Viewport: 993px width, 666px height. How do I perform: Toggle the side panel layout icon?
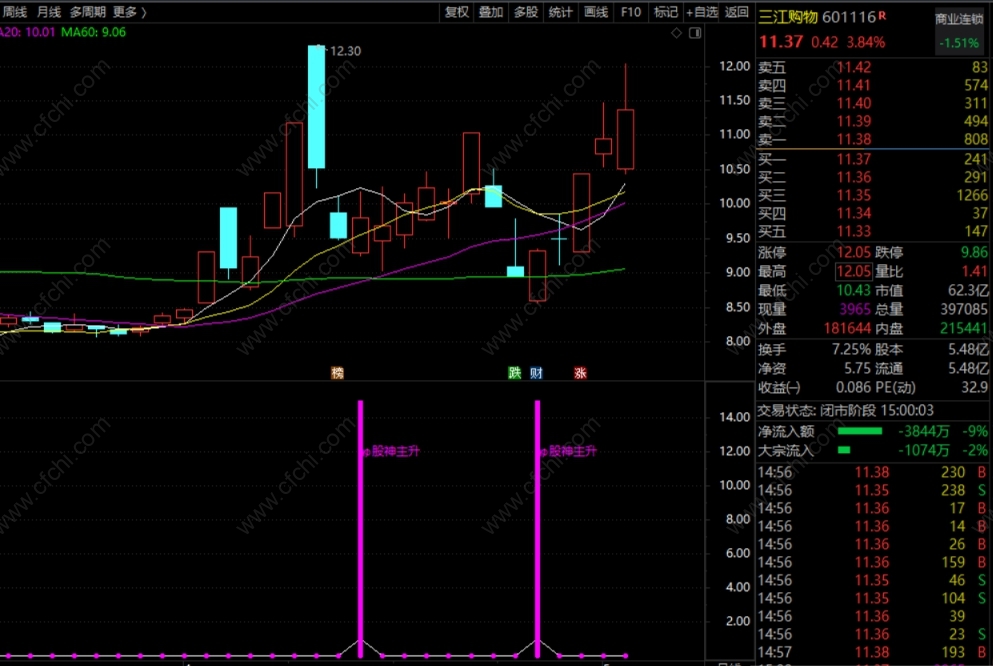[695, 33]
